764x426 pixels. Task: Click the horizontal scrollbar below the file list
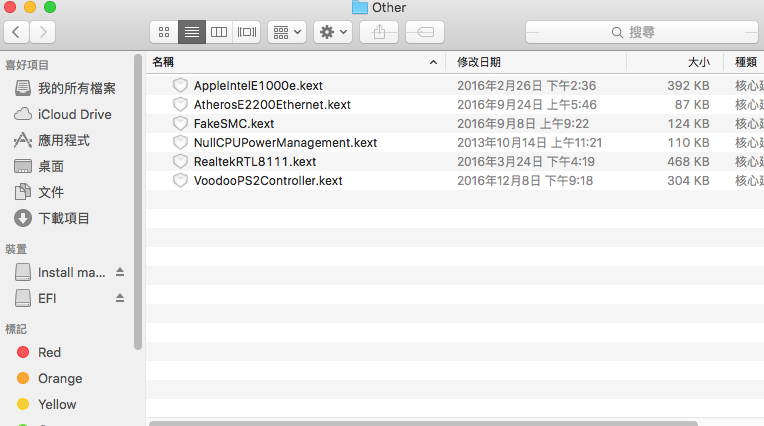[423, 423]
